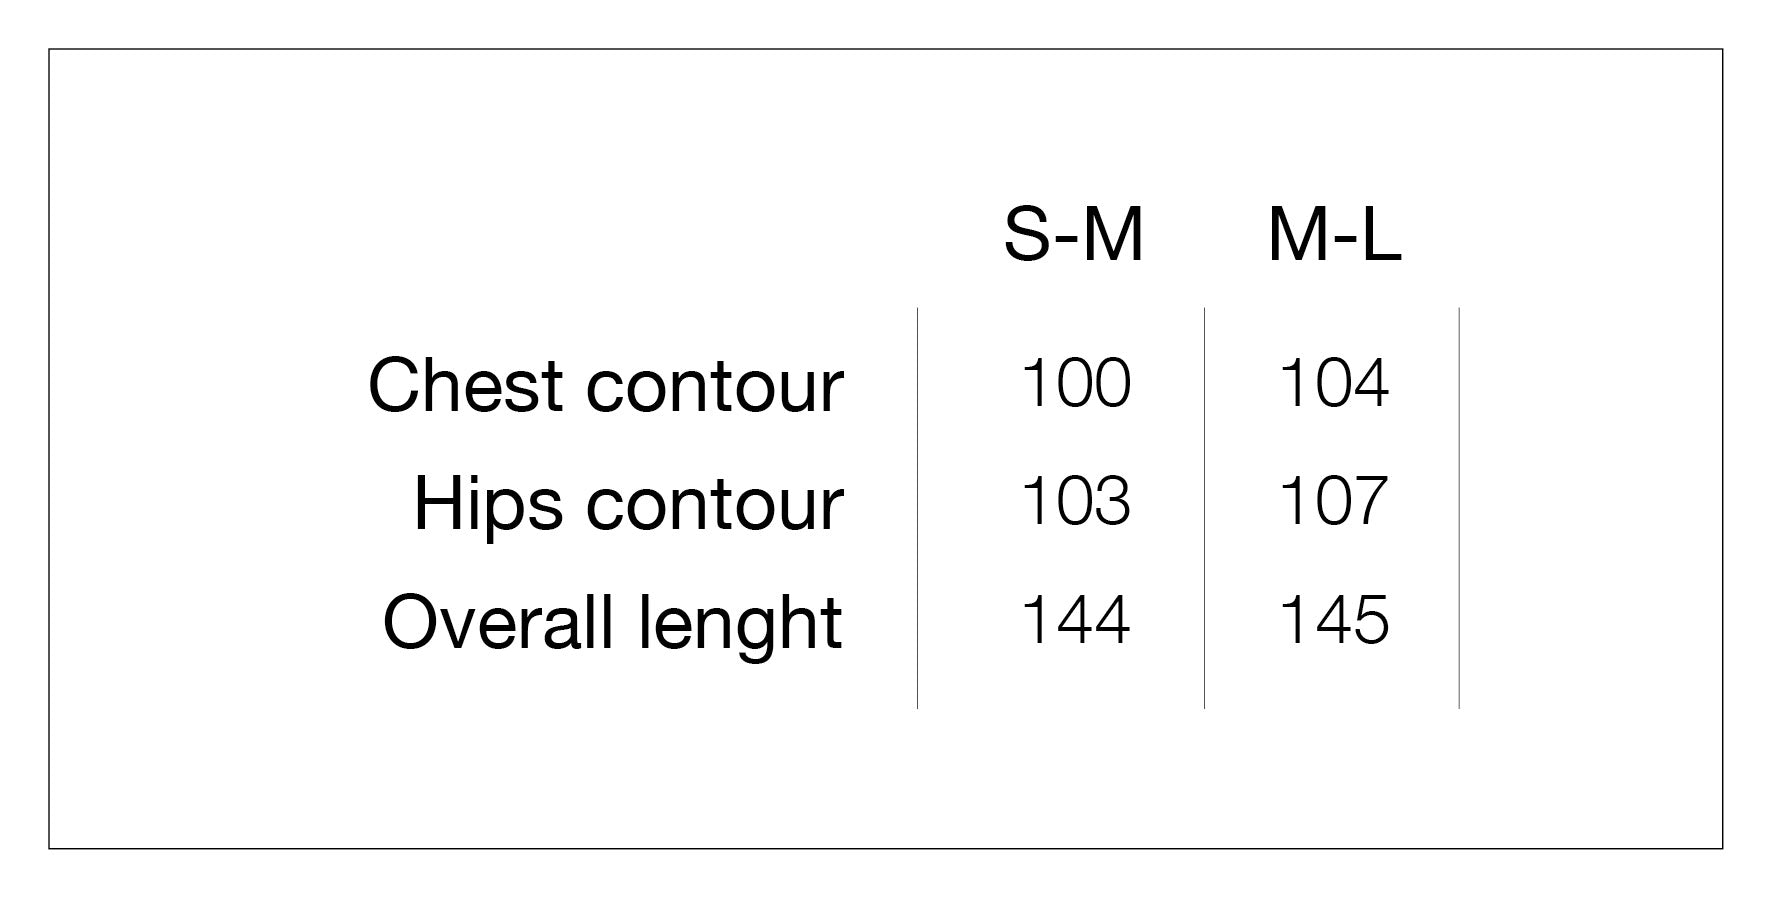Click the letter M in M-L header
This screenshot has height=898, width=1772.
pos(1300,236)
